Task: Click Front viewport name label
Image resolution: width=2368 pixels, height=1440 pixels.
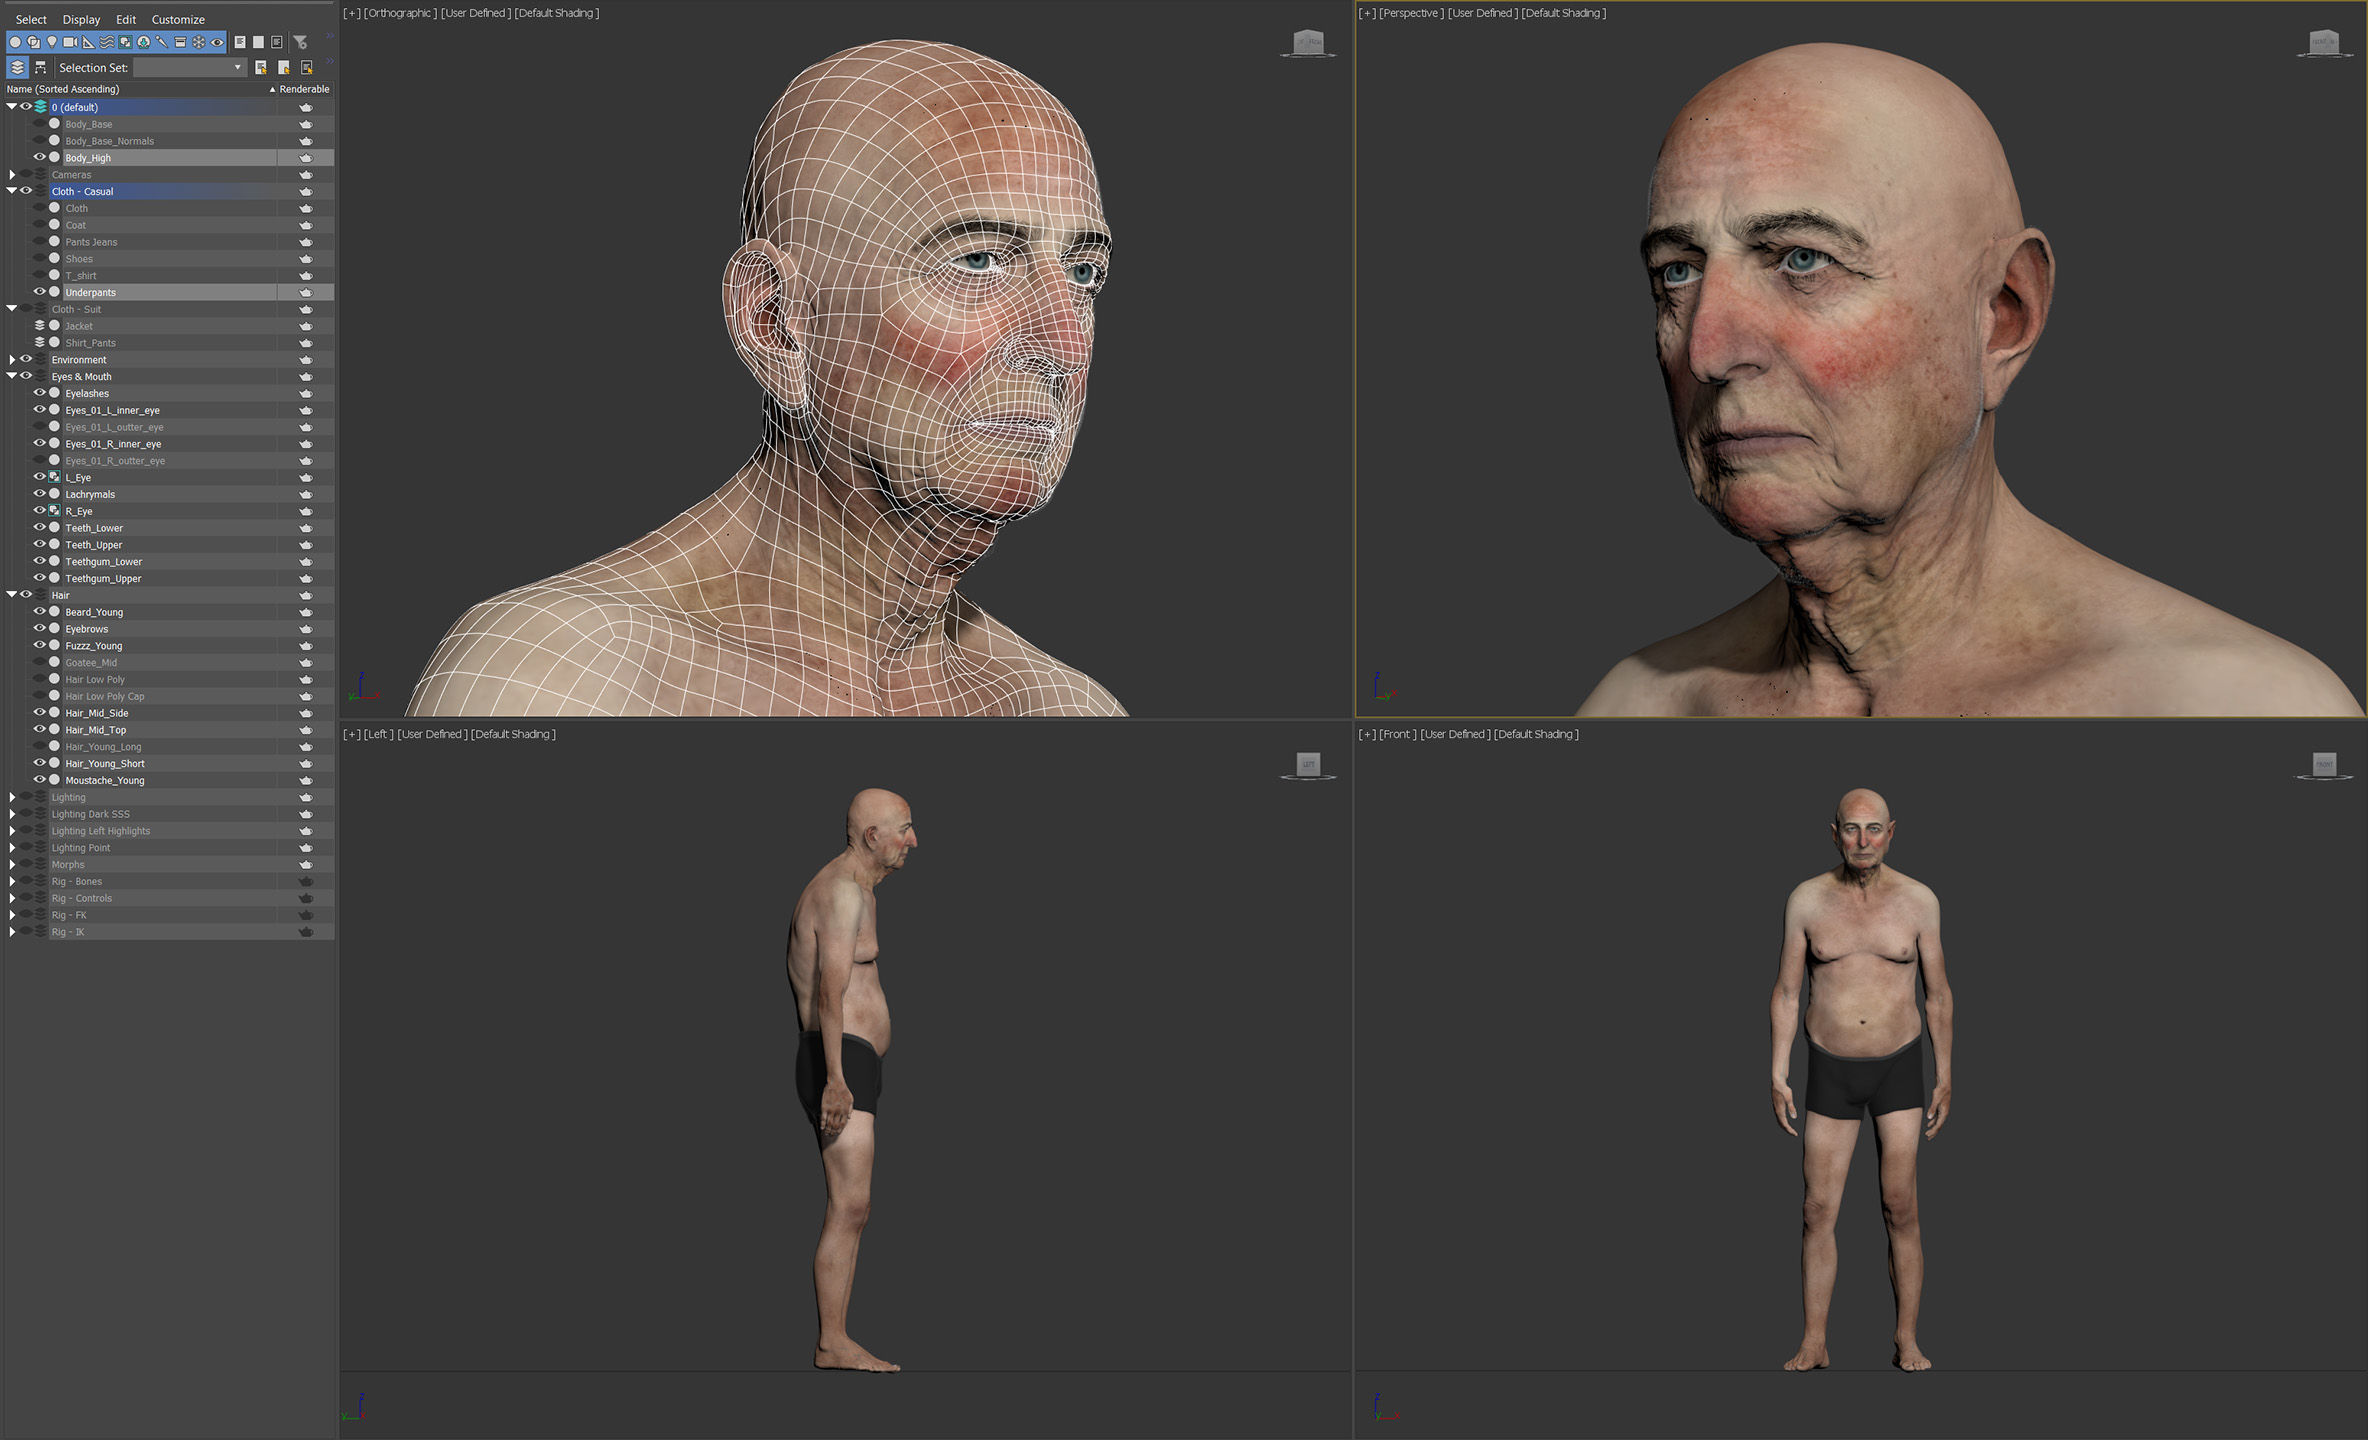Action: click(1398, 734)
